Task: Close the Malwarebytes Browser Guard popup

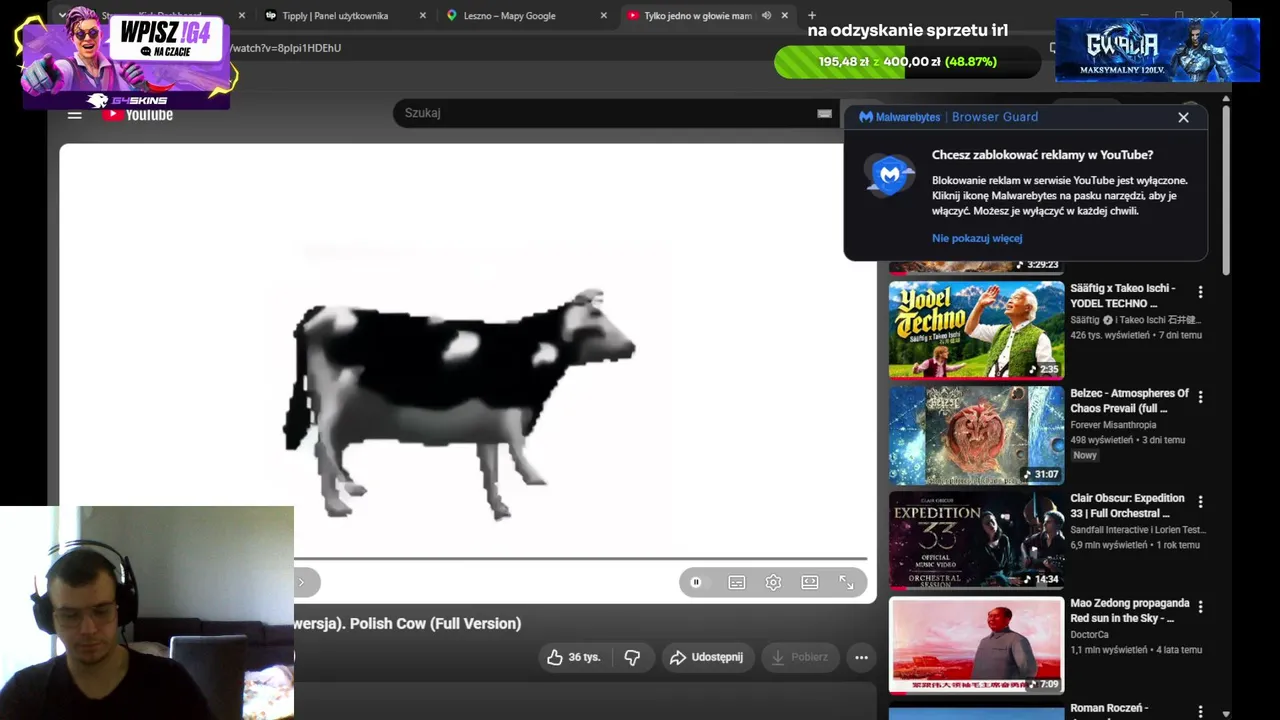Action: tap(1183, 117)
